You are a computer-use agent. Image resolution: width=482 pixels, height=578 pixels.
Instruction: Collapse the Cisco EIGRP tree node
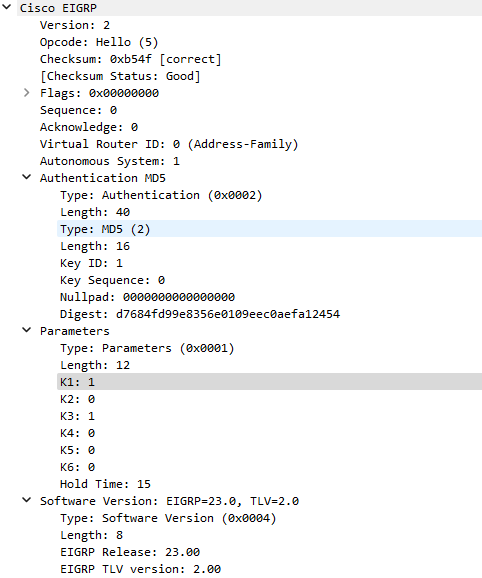coord(7,6)
